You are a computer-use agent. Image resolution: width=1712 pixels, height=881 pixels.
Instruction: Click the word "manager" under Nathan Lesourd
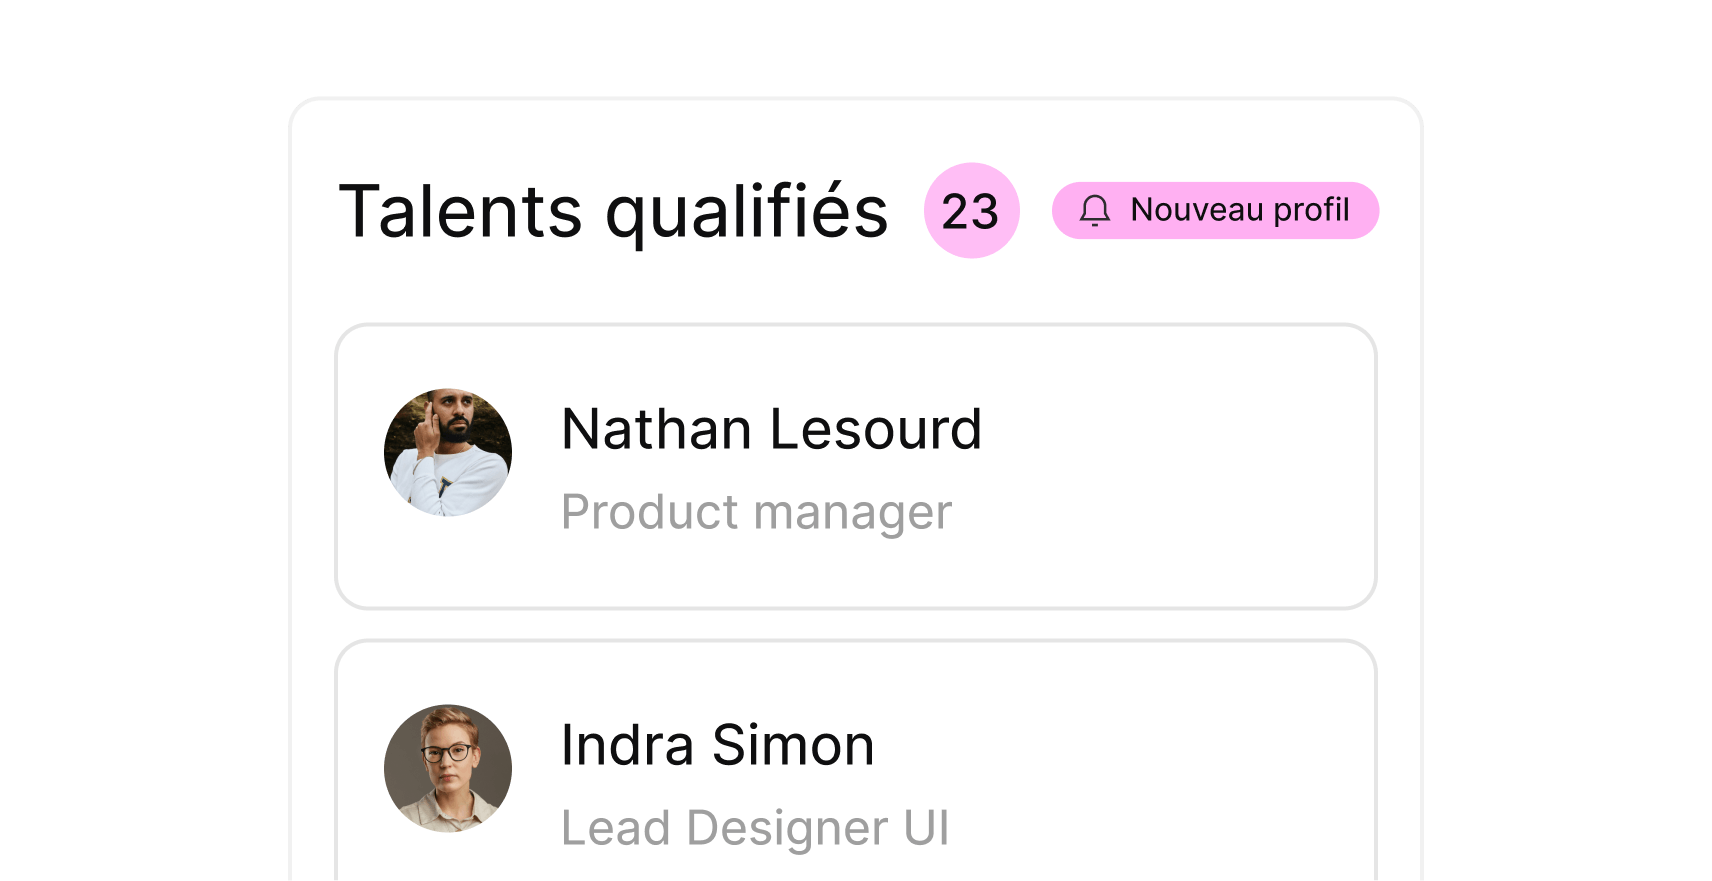pos(852,514)
